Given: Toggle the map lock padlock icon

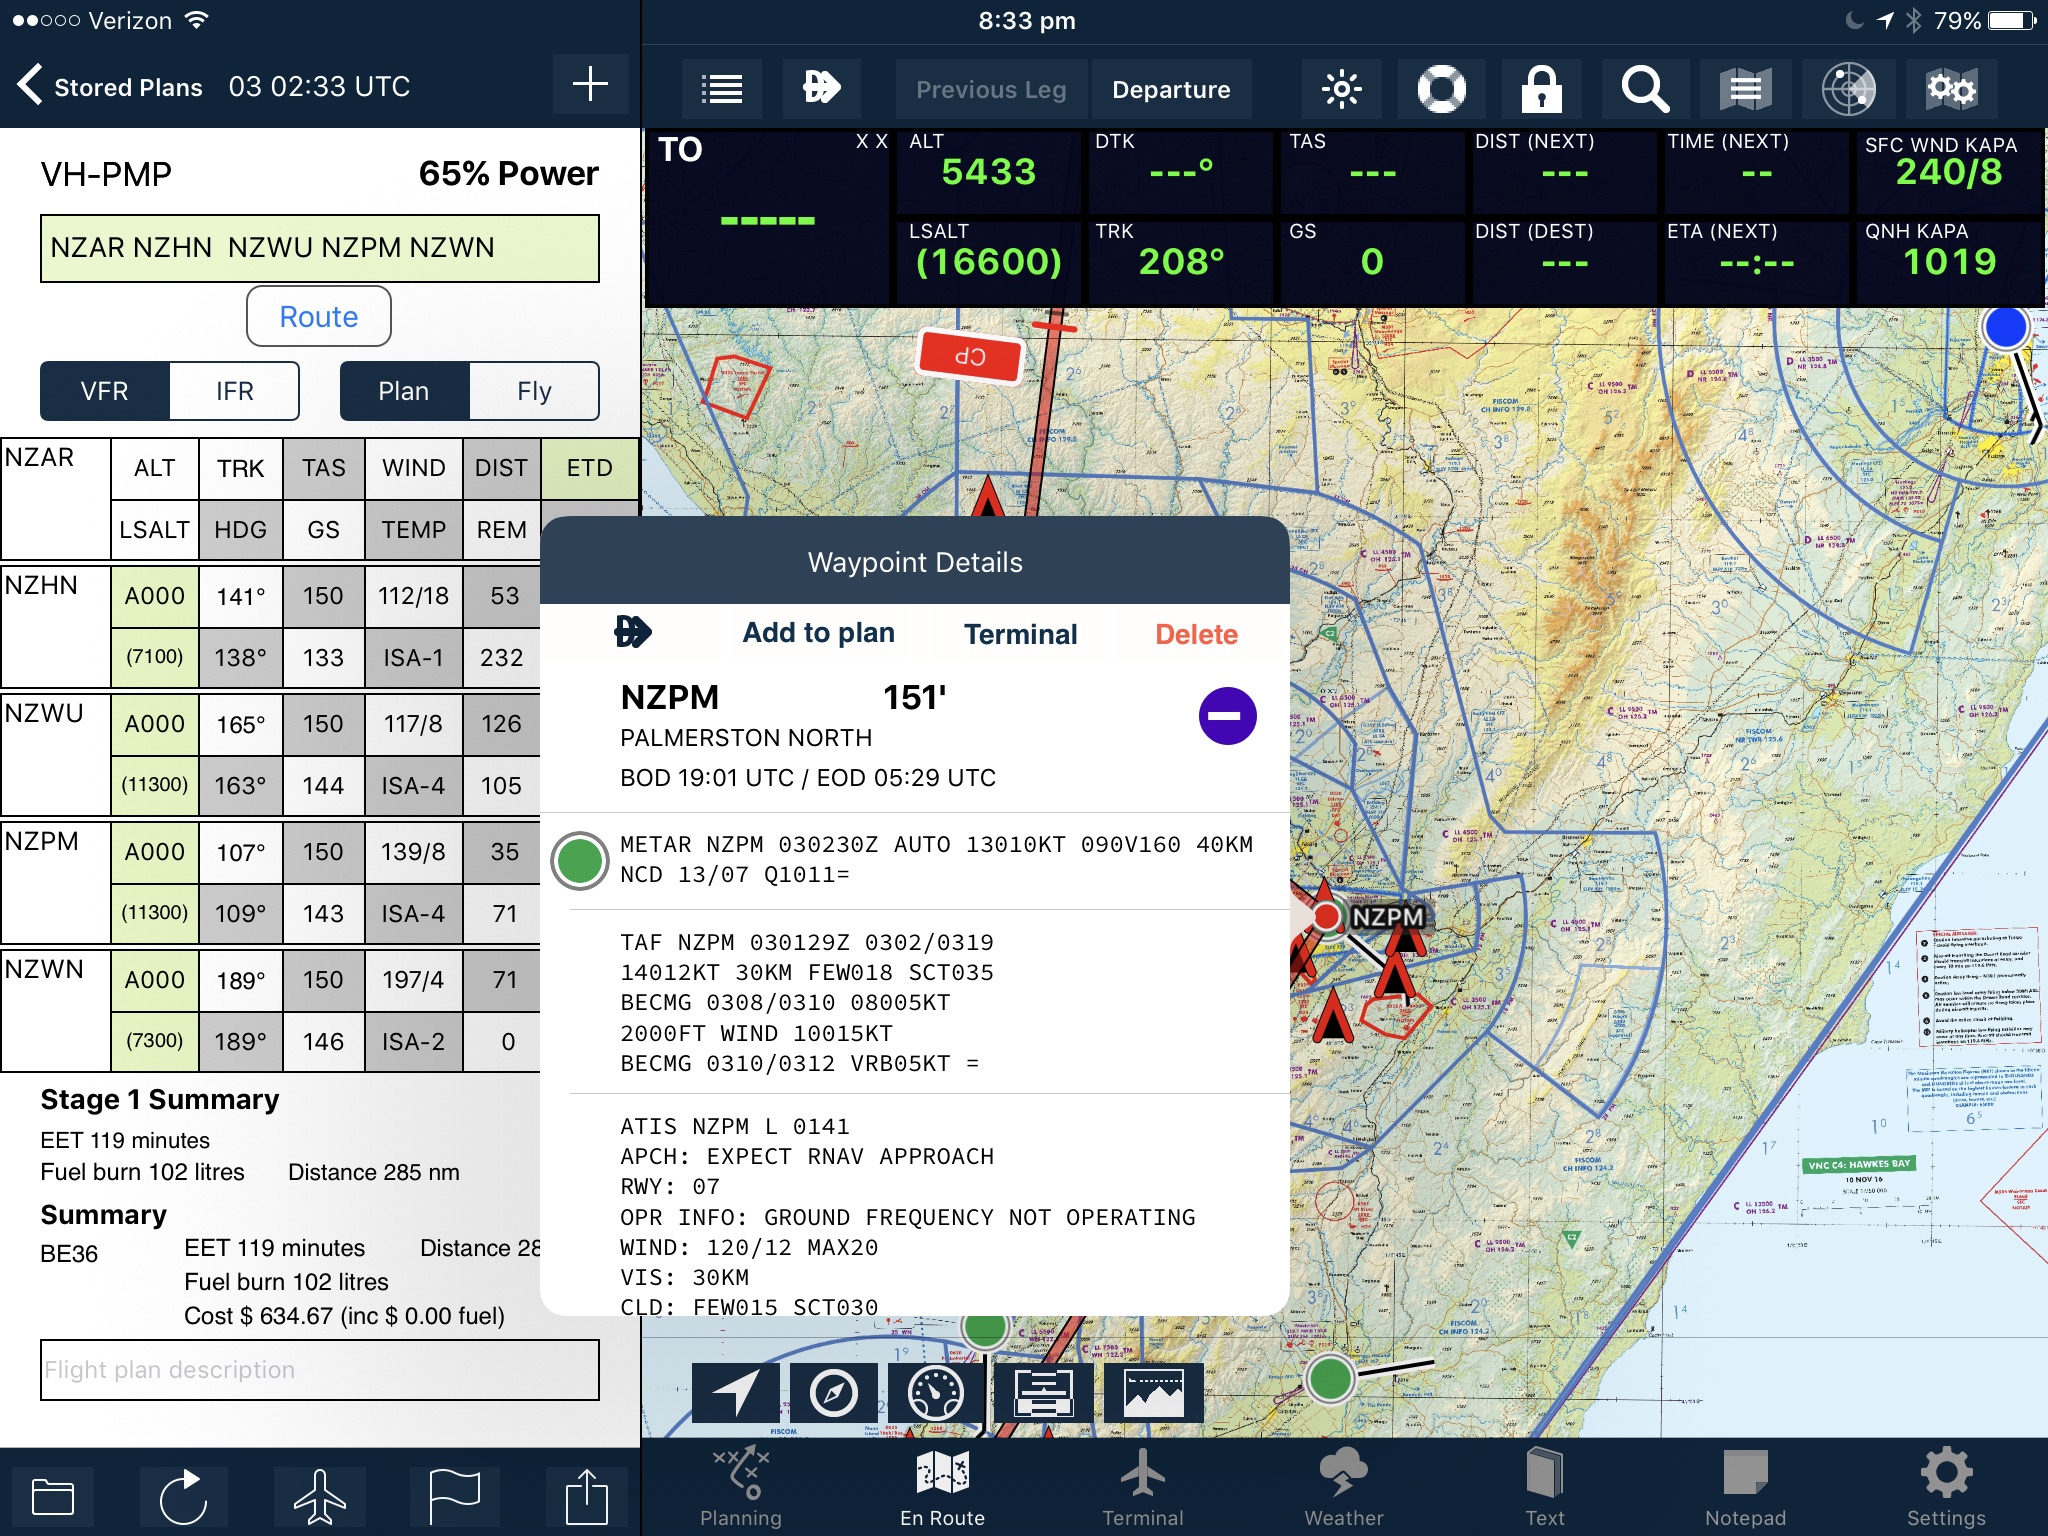Looking at the screenshot, I should click(x=1541, y=89).
